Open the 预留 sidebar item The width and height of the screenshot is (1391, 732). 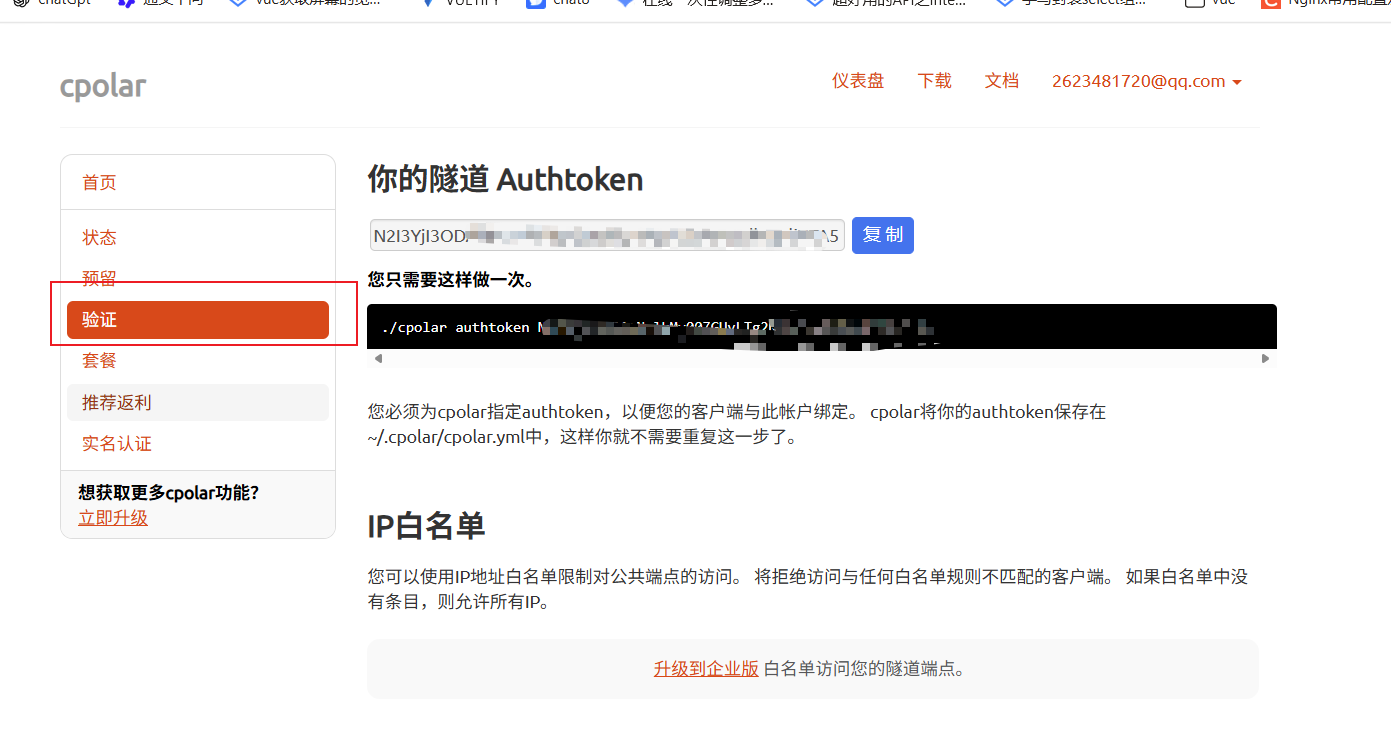click(x=99, y=279)
